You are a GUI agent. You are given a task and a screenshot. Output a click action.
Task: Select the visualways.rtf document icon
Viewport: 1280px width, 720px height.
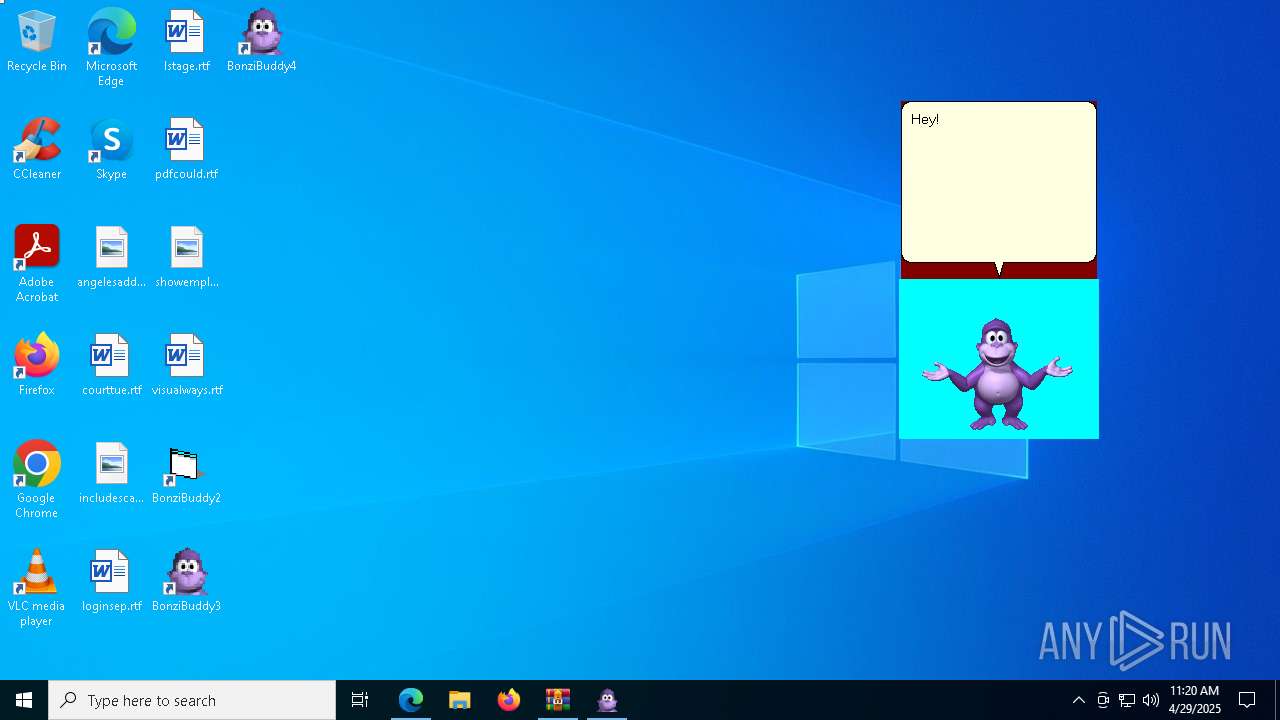coord(186,365)
